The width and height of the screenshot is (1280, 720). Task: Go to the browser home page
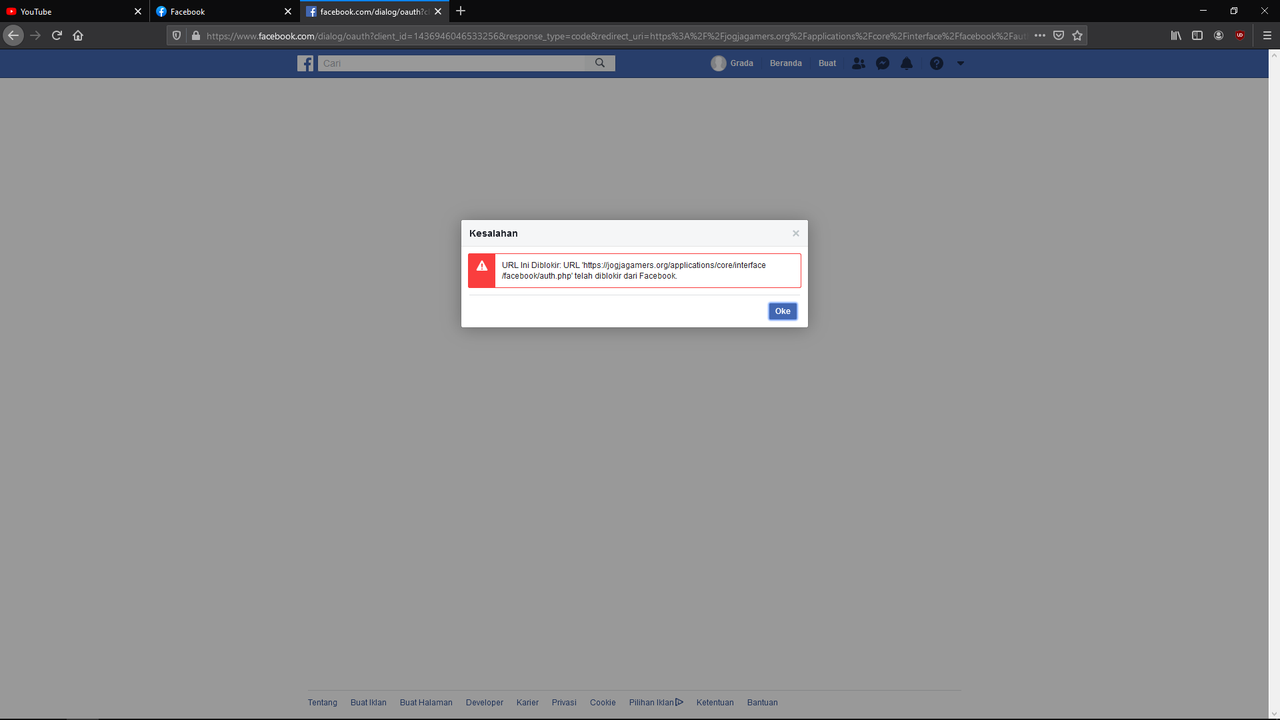coord(78,35)
